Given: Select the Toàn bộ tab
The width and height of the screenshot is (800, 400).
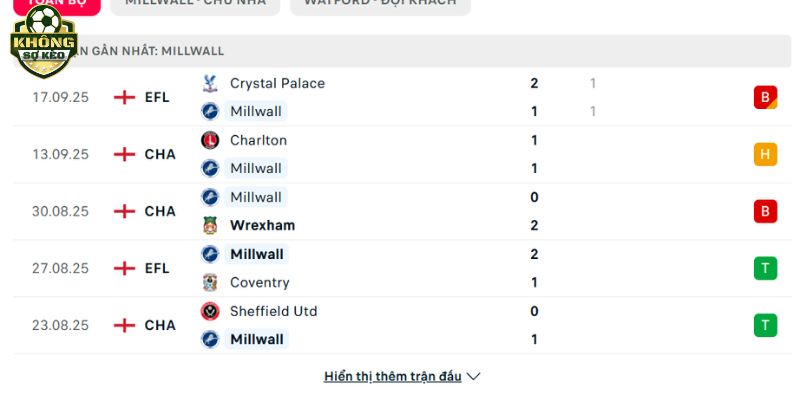Looking at the screenshot, I should click(x=57, y=4).
